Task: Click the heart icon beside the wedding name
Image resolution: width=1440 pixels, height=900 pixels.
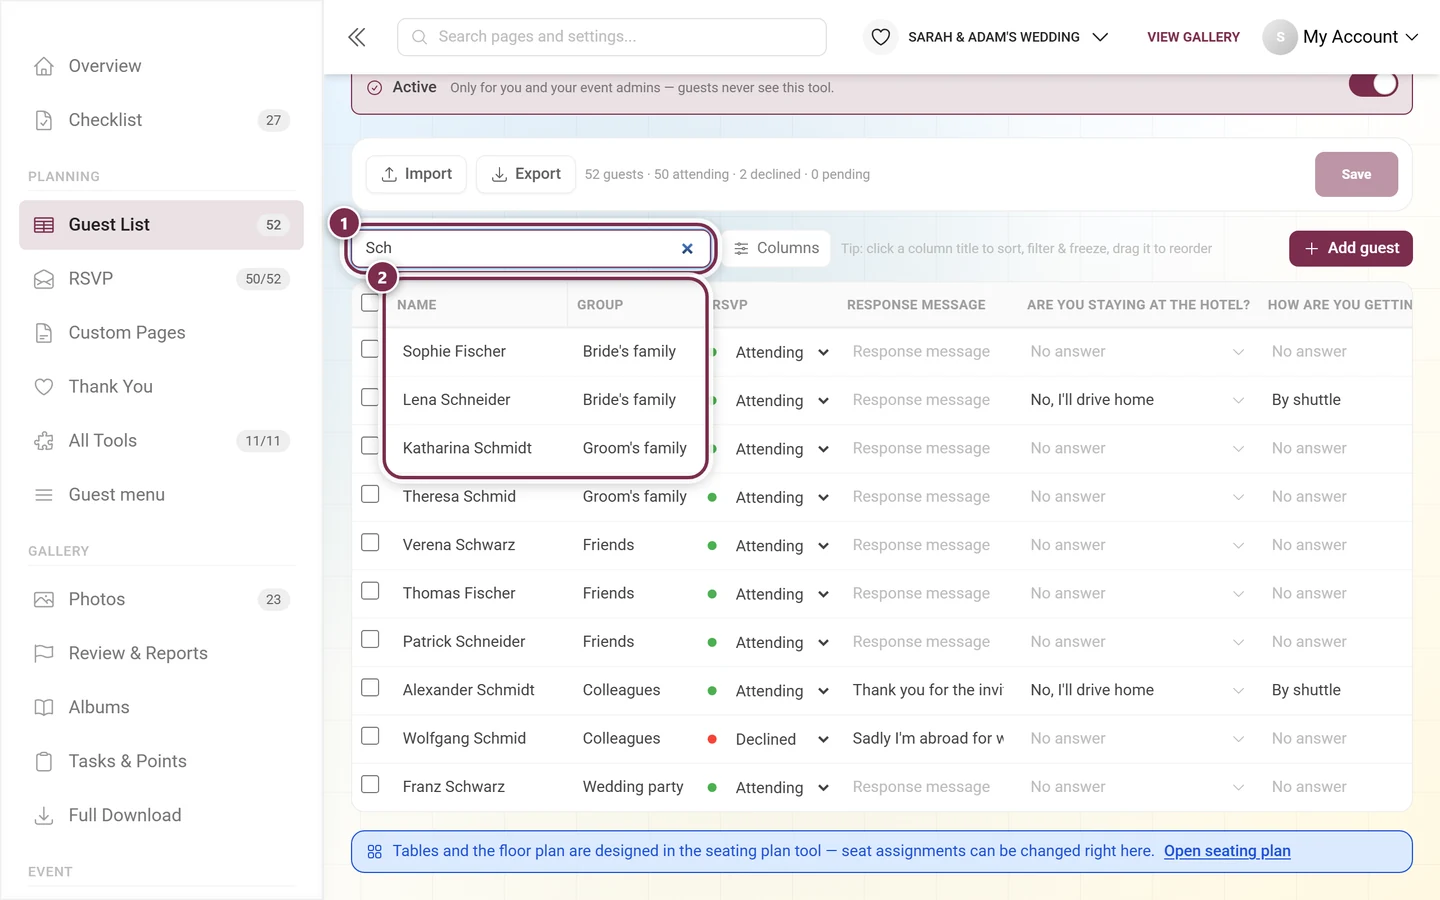Action: point(880,37)
